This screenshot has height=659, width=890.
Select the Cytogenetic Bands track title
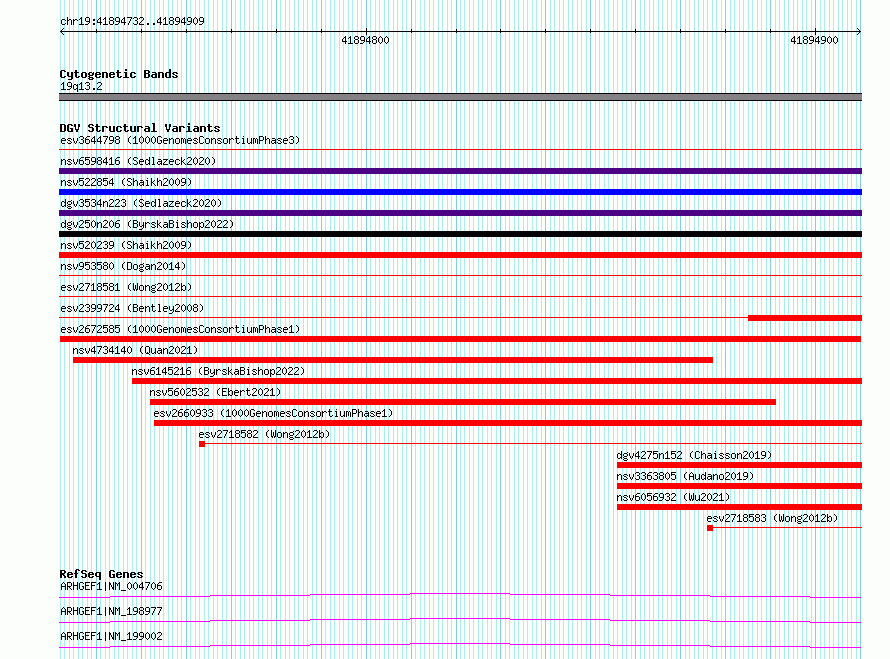[x=119, y=74]
